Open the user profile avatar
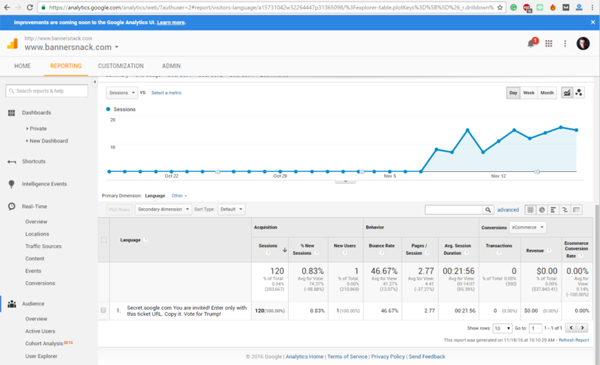Screen dimensions: 600x365 (x=583, y=44)
